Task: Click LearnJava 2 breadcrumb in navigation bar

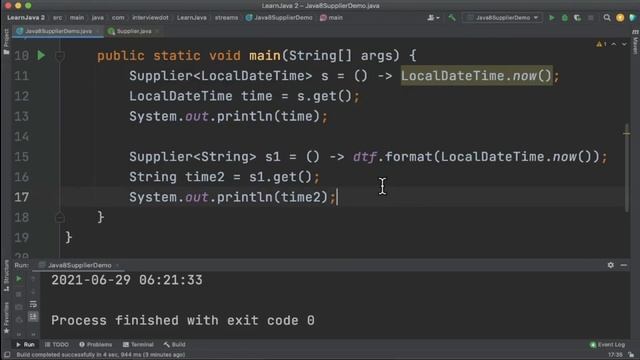Action: click(26, 18)
